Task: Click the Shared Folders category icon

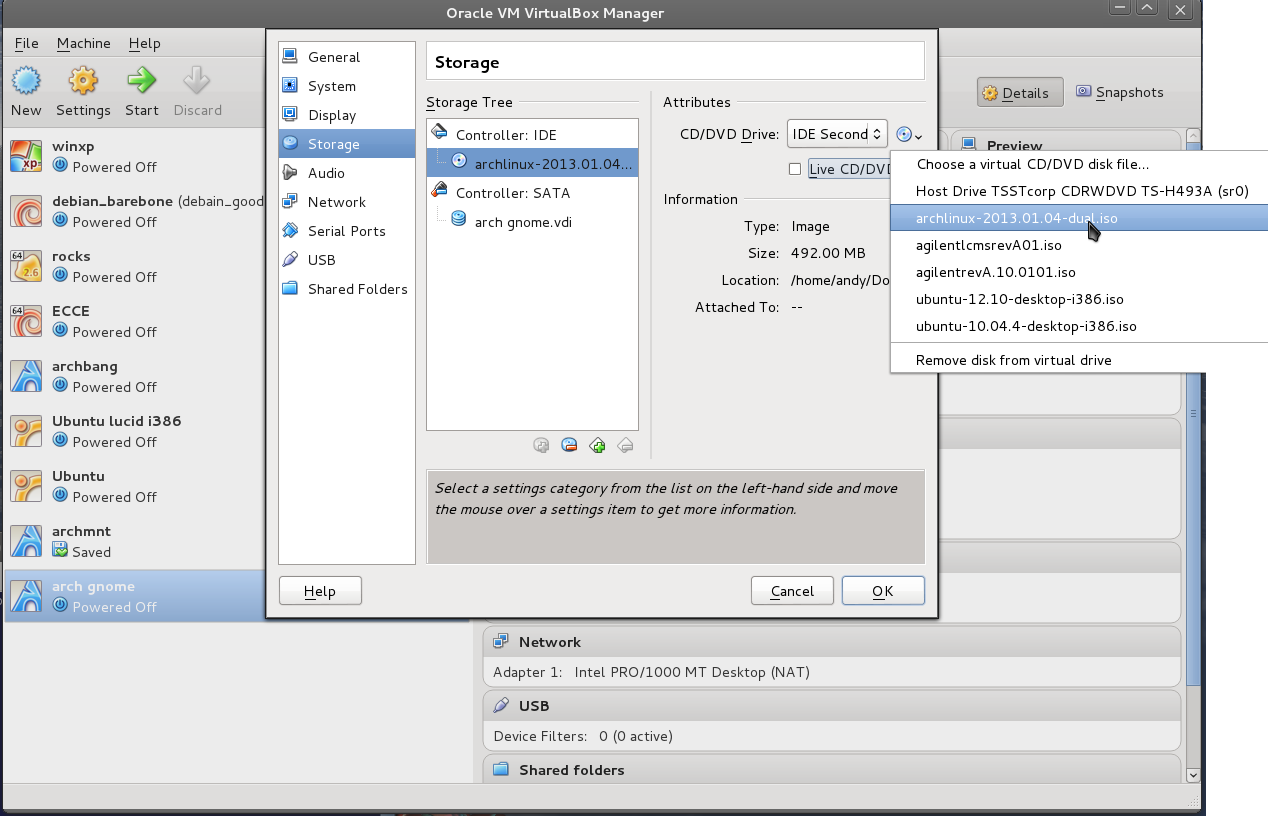Action: (290, 289)
